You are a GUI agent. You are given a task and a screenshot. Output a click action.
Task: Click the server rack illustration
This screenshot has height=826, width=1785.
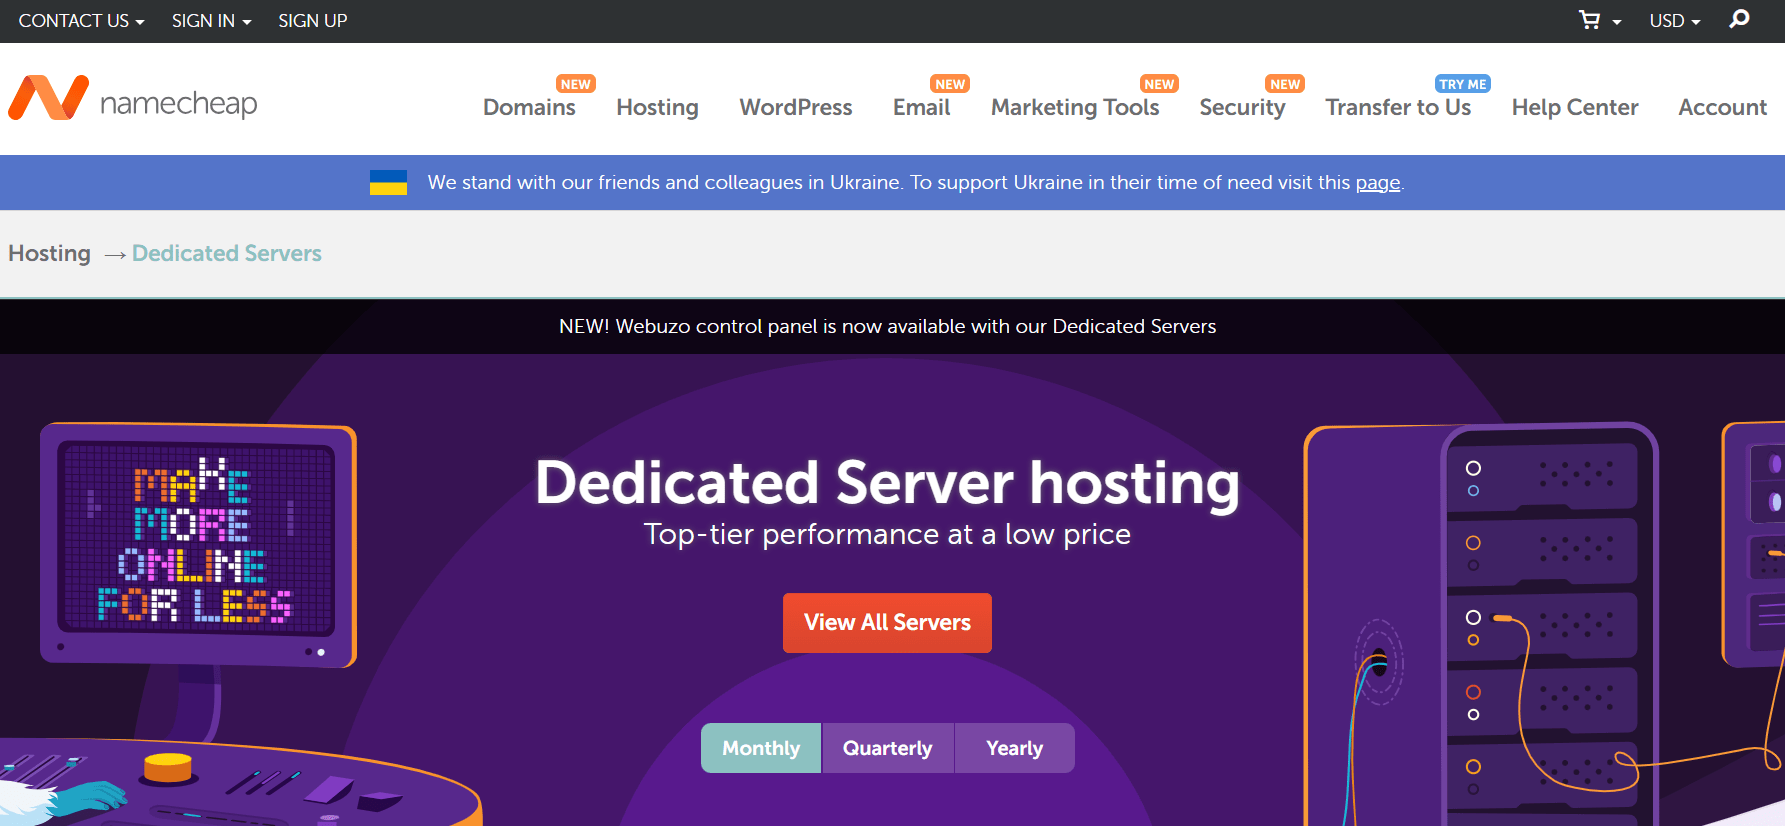tap(1482, 624)
